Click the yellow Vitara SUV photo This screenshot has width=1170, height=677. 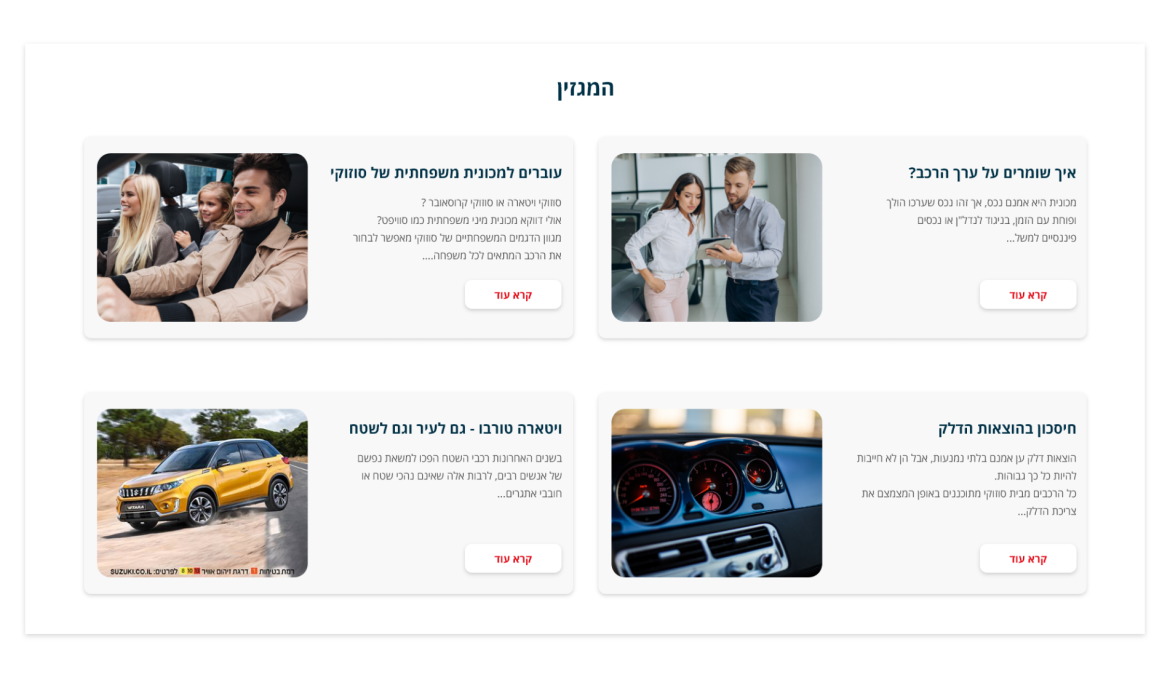point(202,493)
